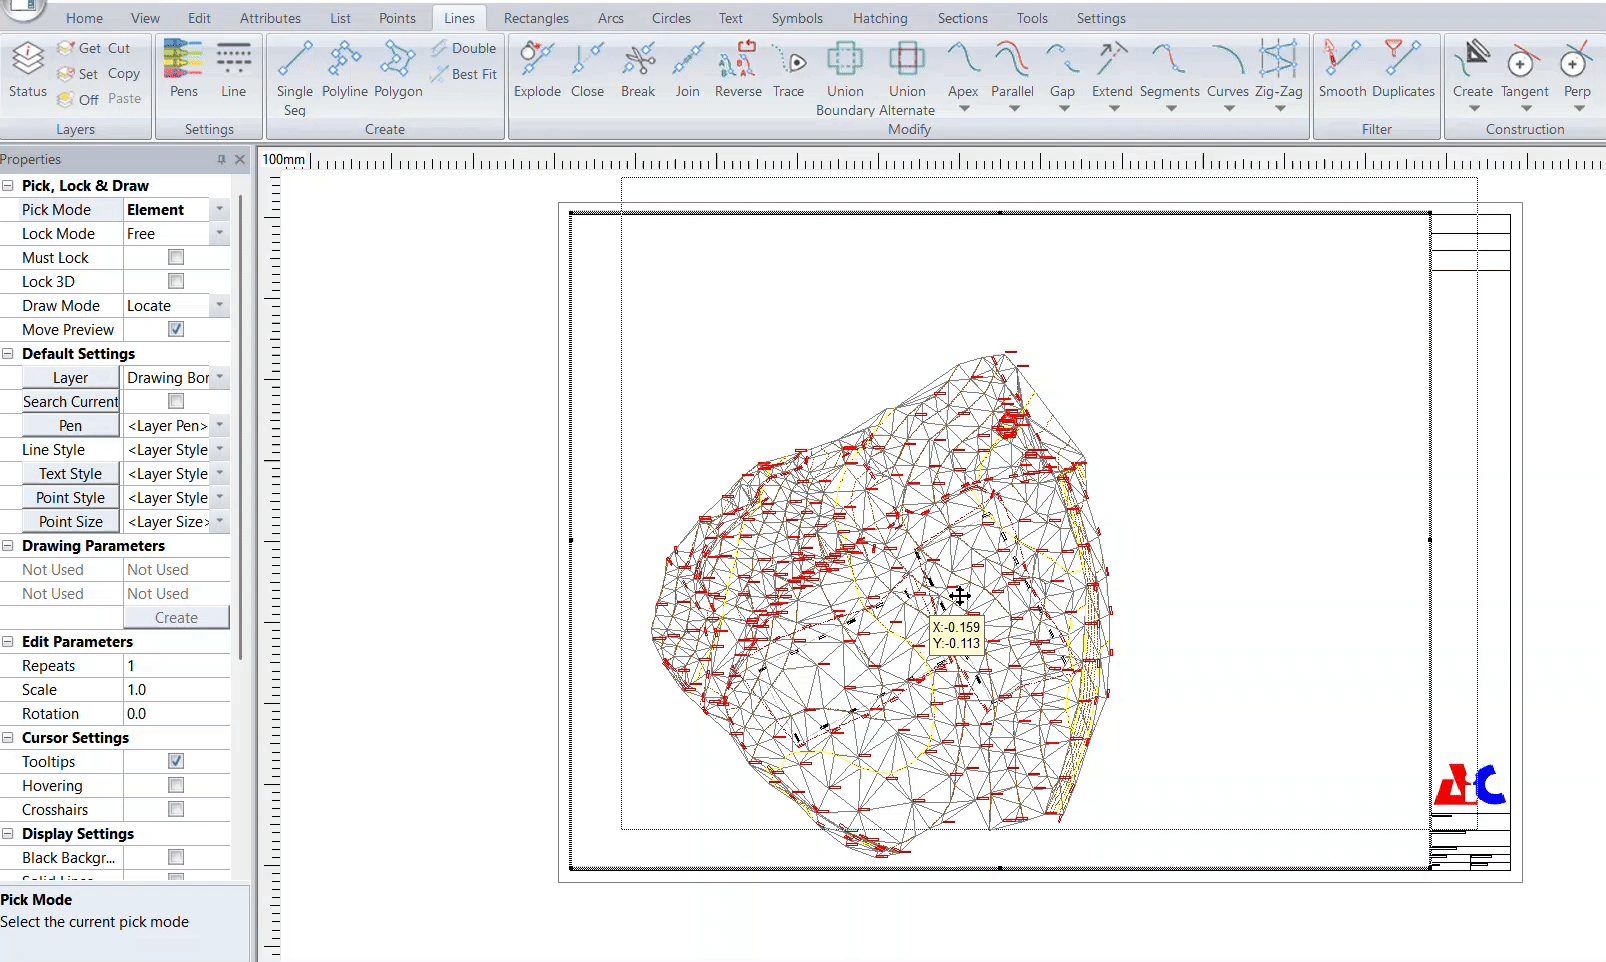Screen dimensions: 1606x962
Task: Open the Pick Mode dropdown
Action: point(219,209)
